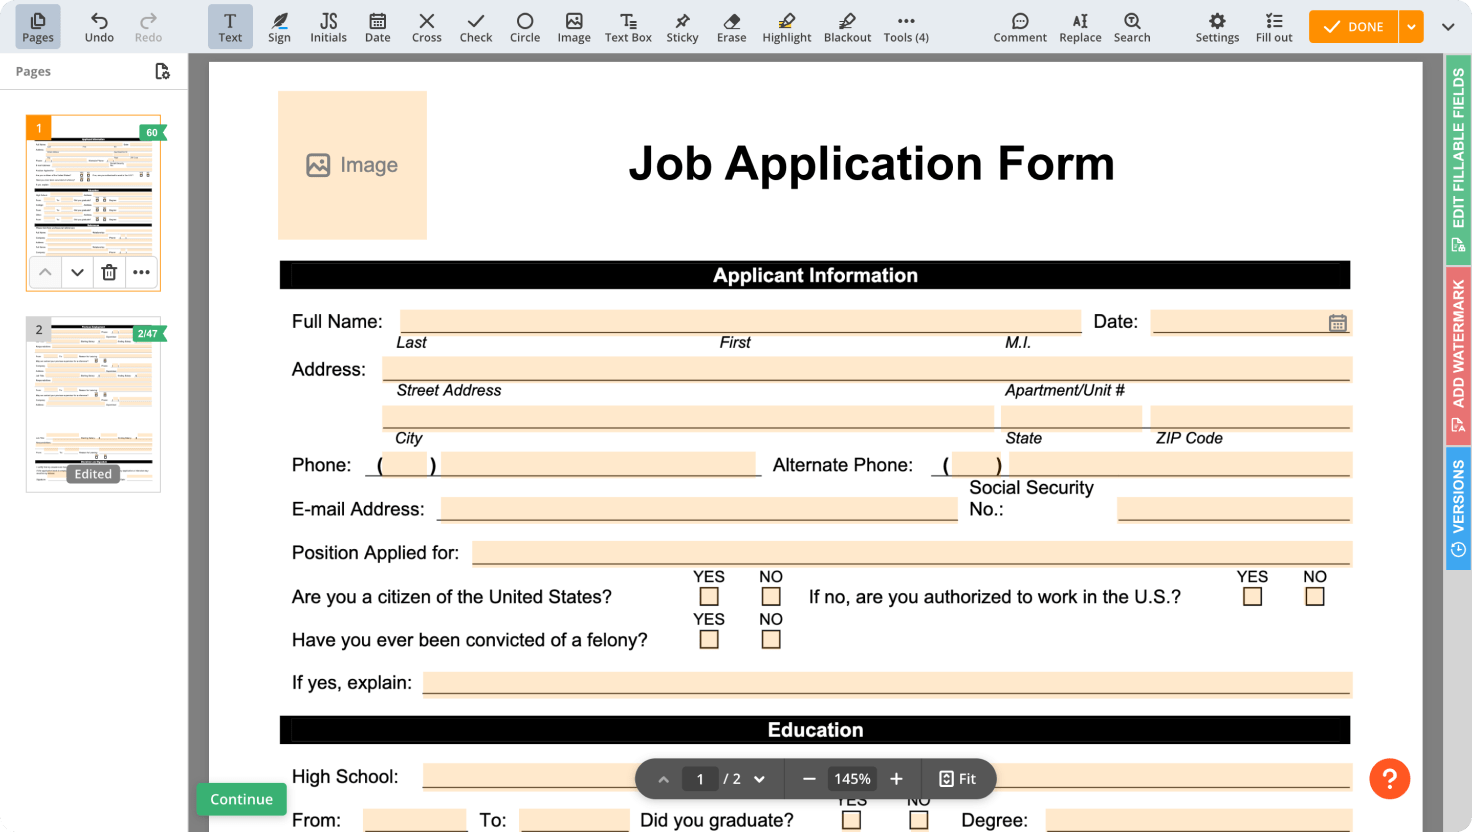Click the Fill out button
Image resolution: width=1472 pixels, height=832 pixels.
coord(1273,26)
